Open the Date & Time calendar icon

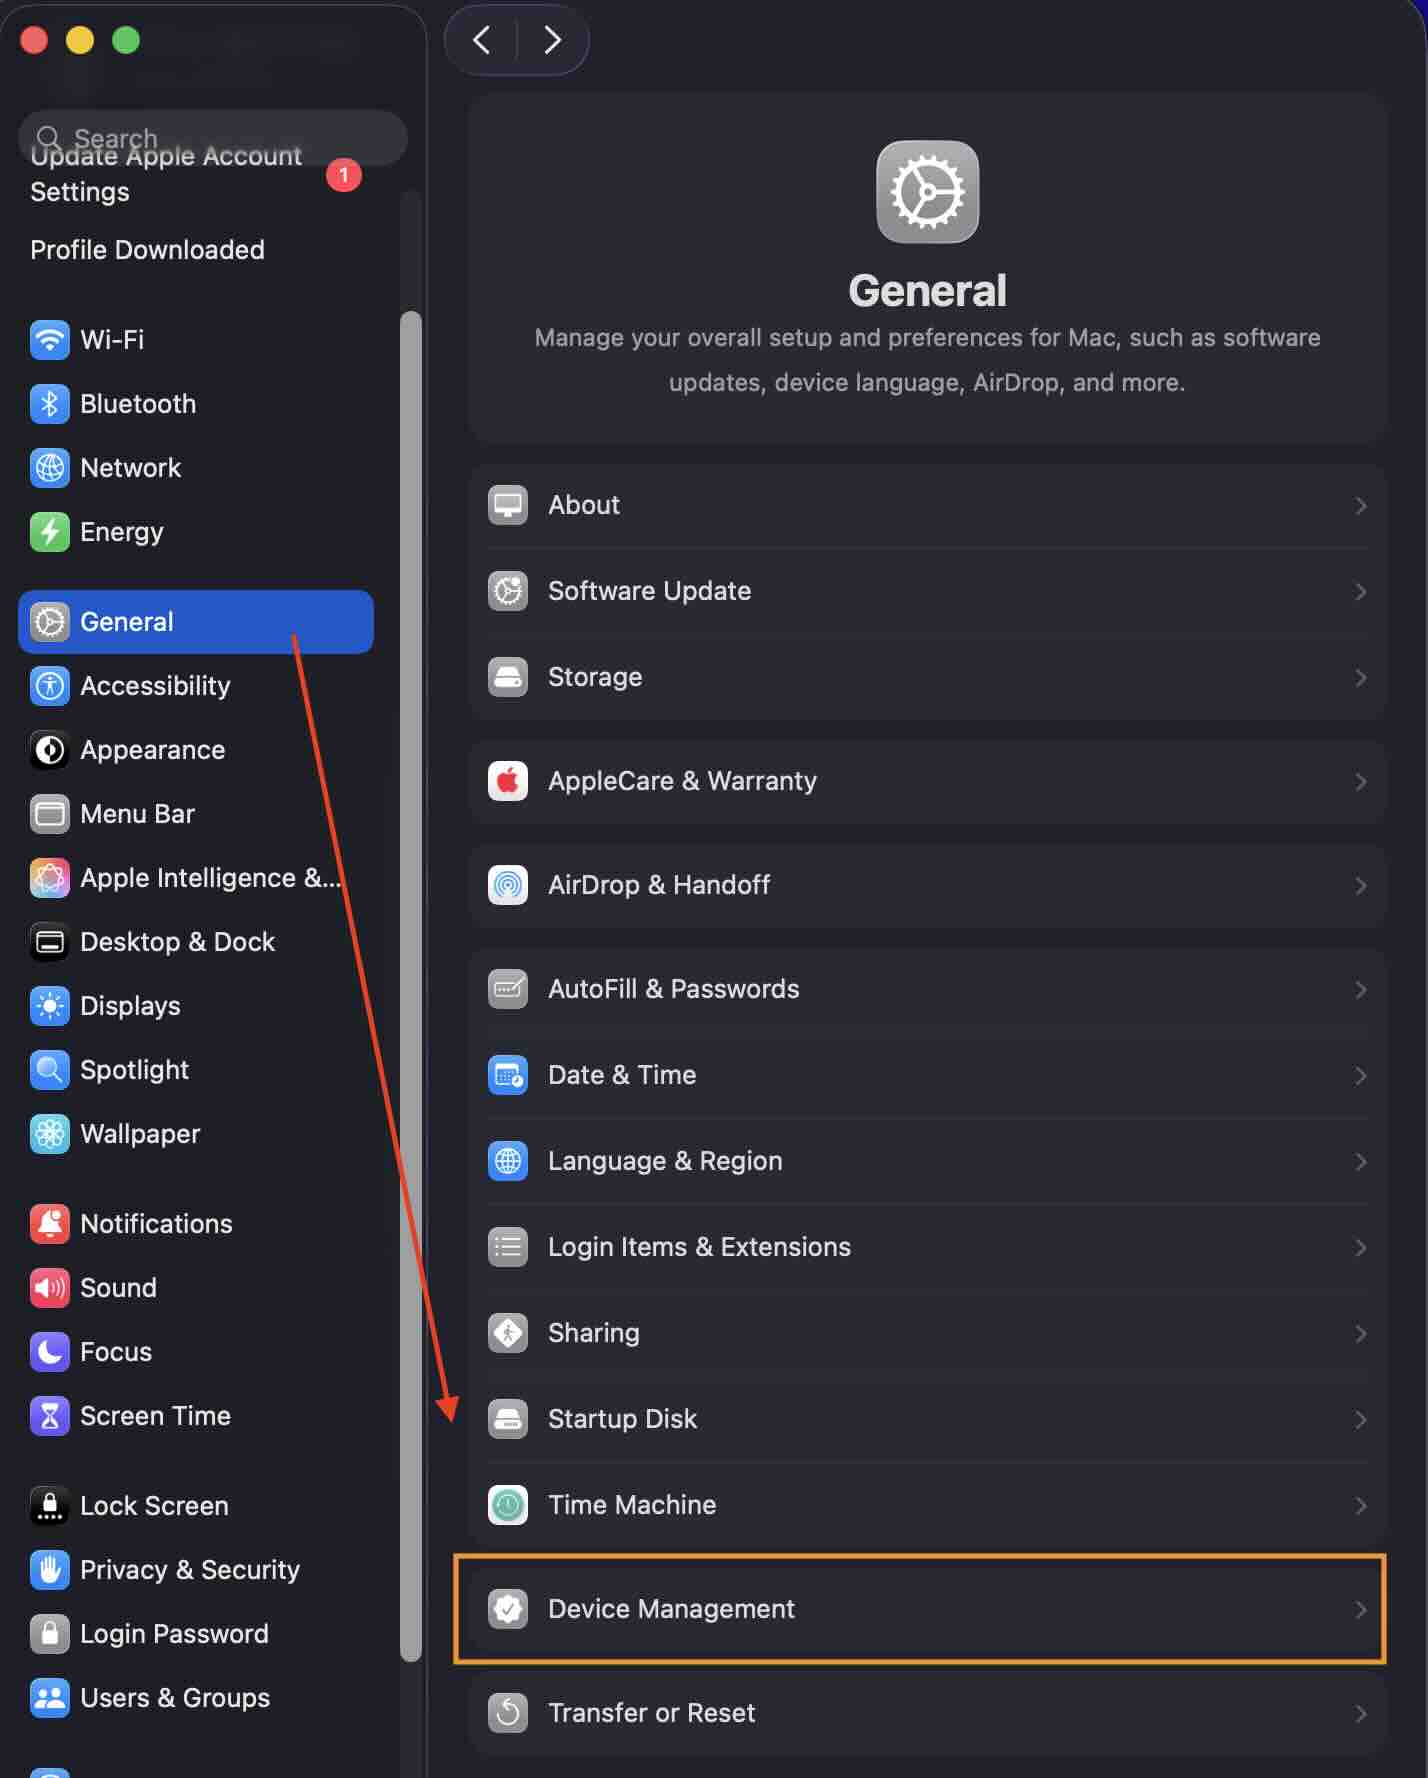[x=508, y=1075]
